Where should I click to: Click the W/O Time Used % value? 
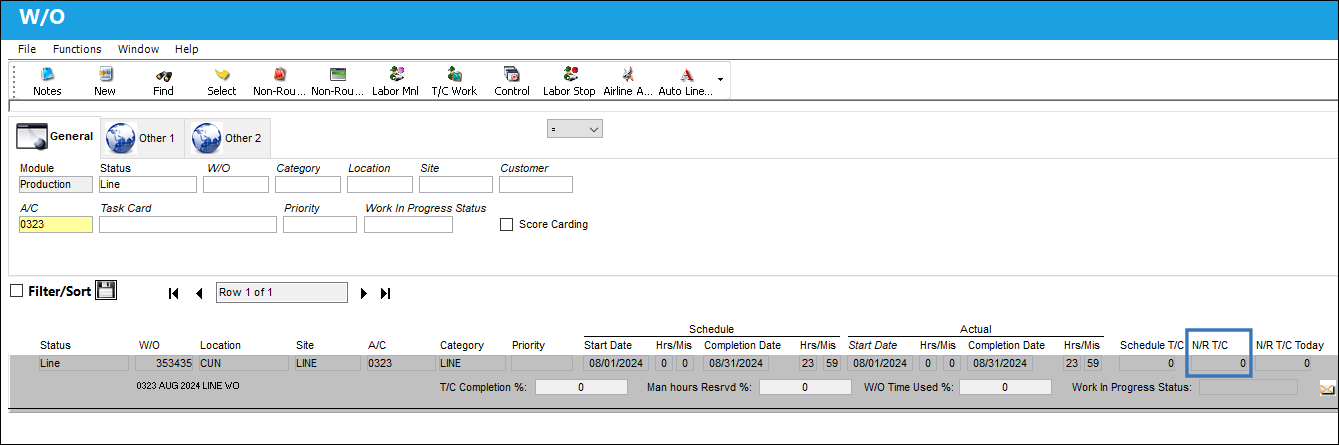tap(1005, 387)
